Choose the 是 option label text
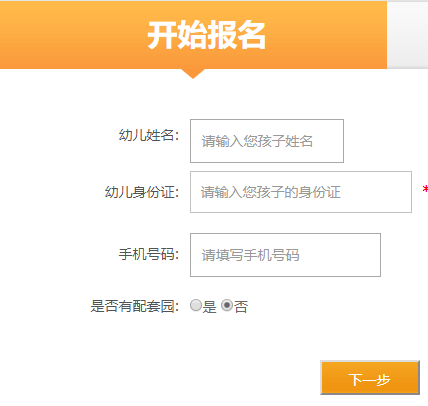Screen dimensions: 428x406 pyautogui.click(x=210, y=307)
